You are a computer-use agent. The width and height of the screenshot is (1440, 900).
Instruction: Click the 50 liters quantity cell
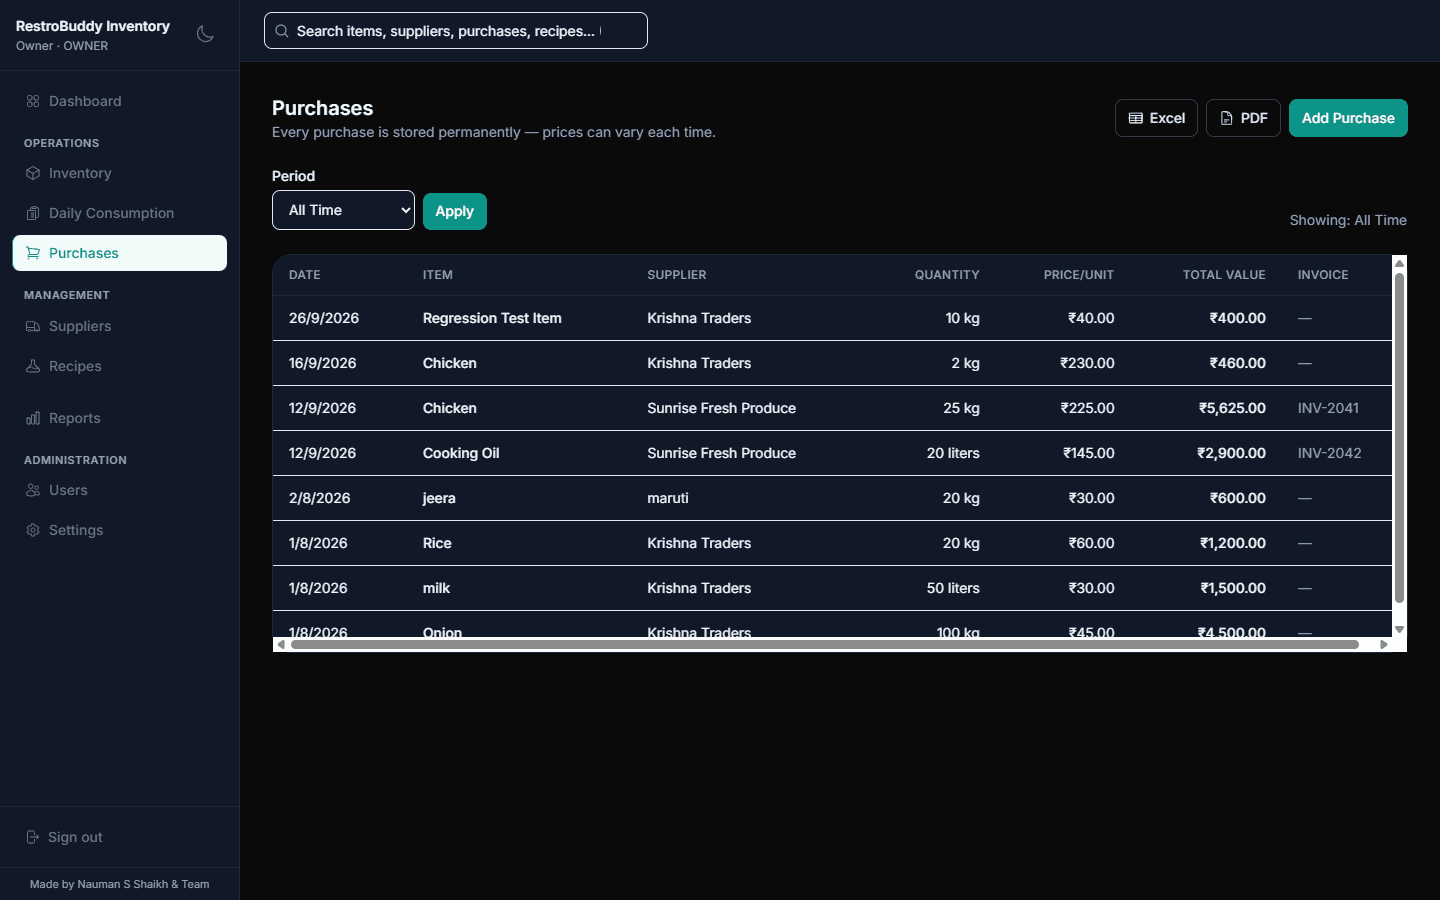click(953, 588)
